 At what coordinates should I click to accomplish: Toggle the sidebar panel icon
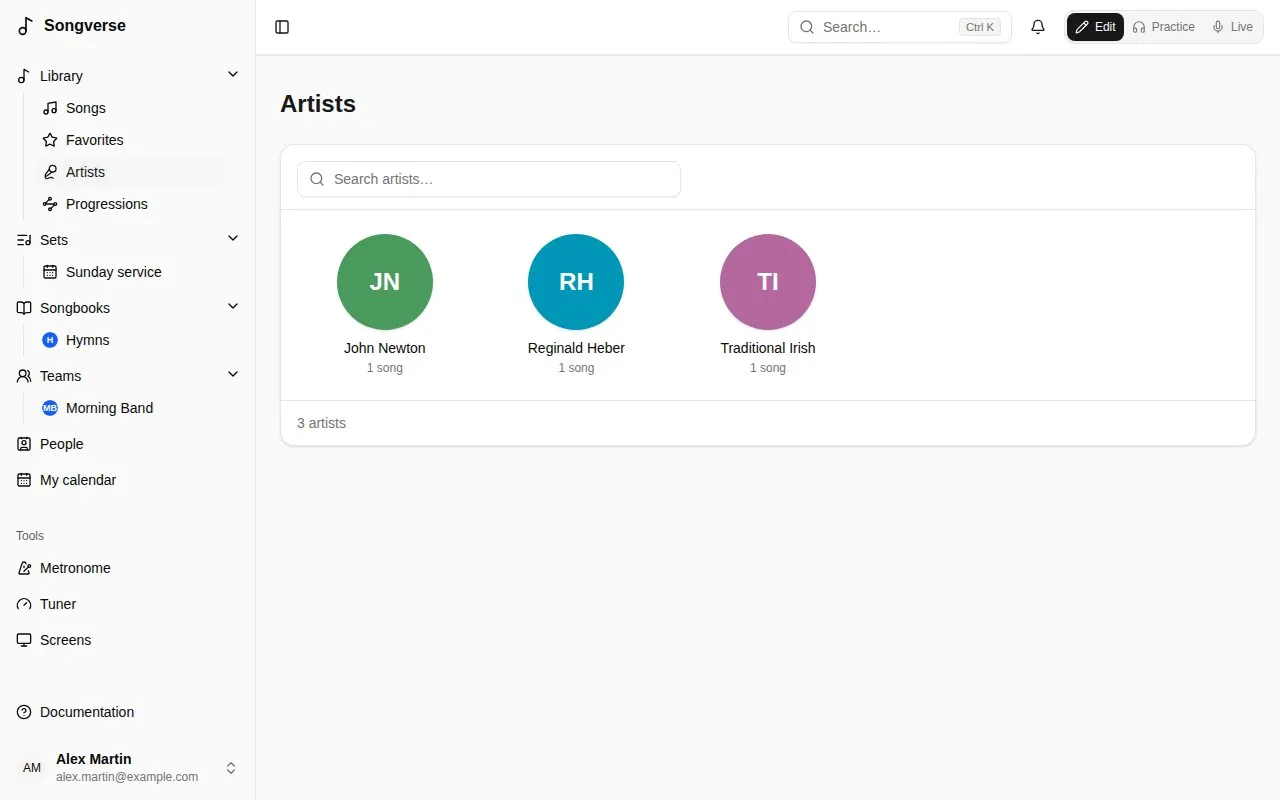(x=282, y=27)
